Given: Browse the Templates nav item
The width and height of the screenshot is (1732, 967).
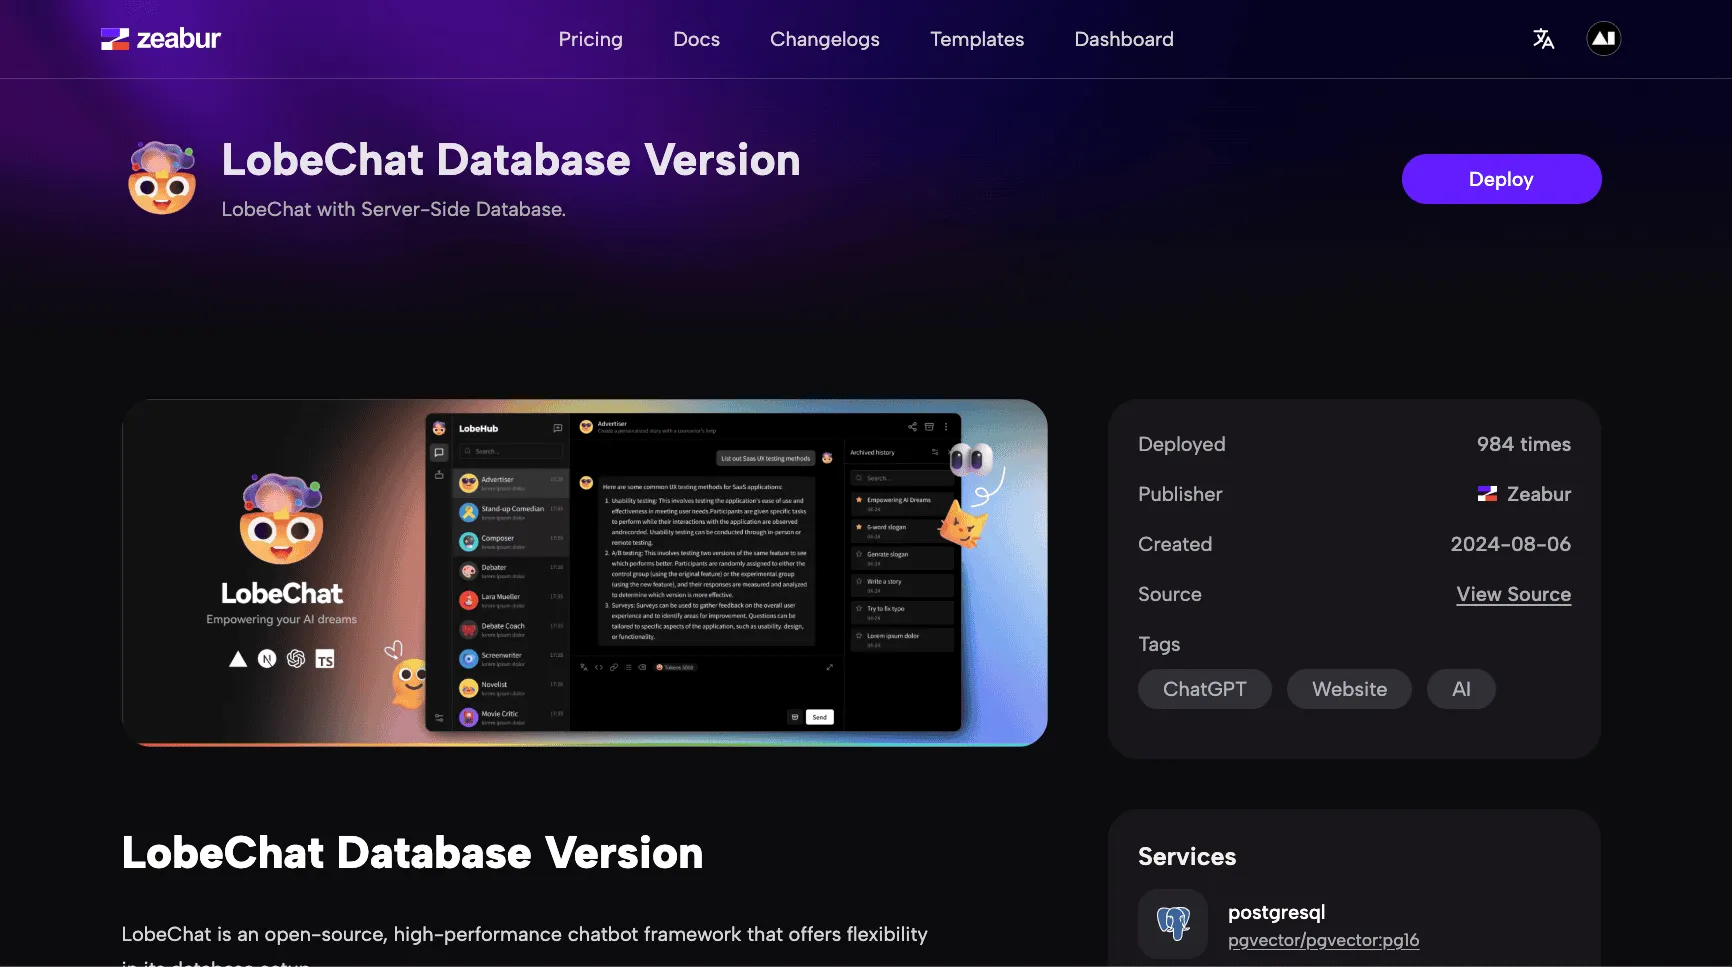Looking at the screenshot, I should (977, 39).
